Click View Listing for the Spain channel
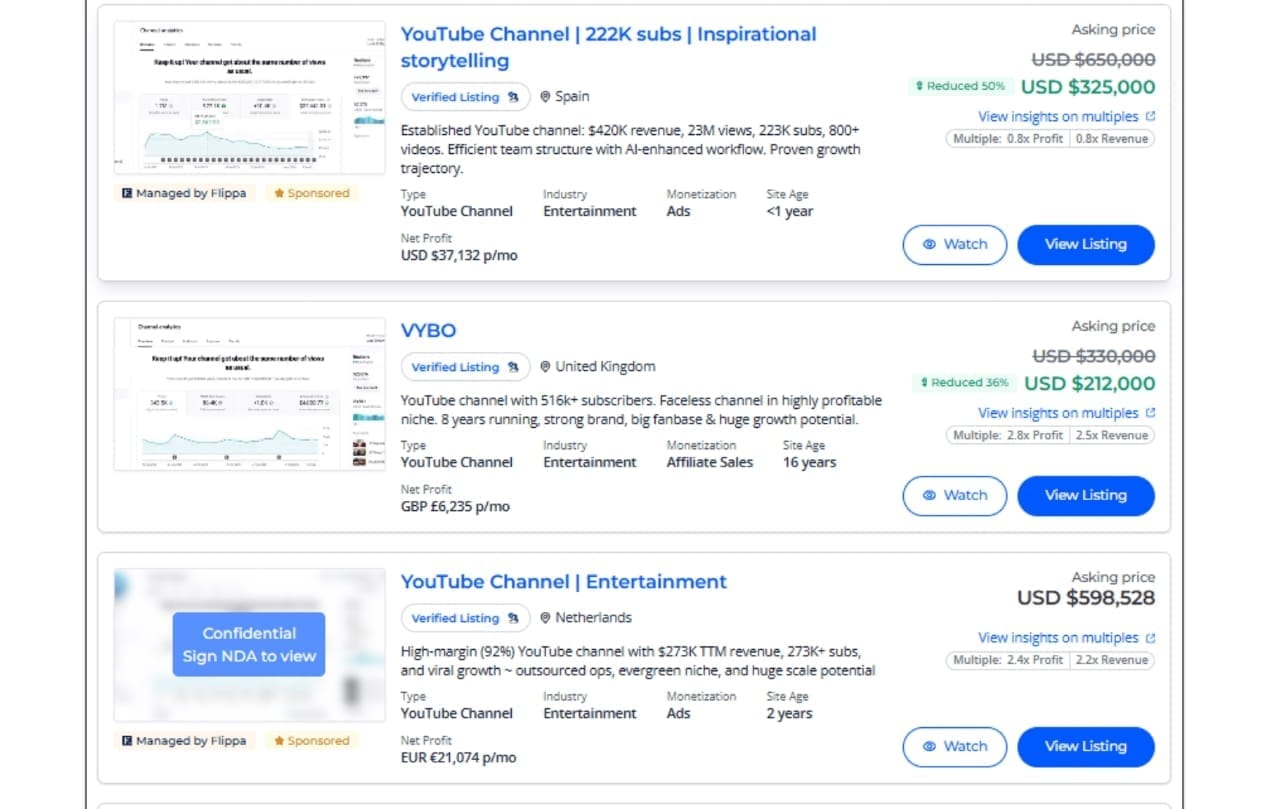Screen dimensions: 1282x809 point(1086,244)
